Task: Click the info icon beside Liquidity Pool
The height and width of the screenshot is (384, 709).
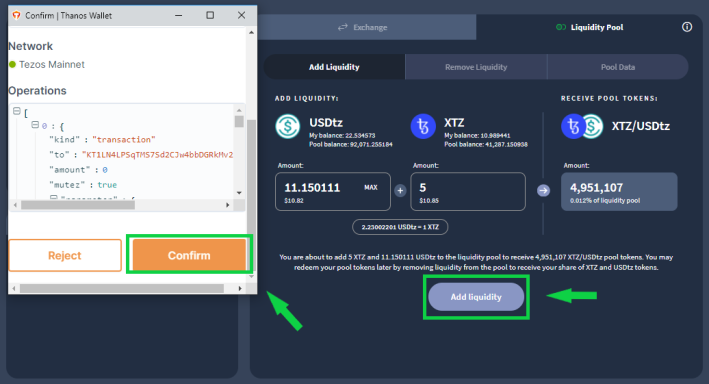Action: (687, 27)
